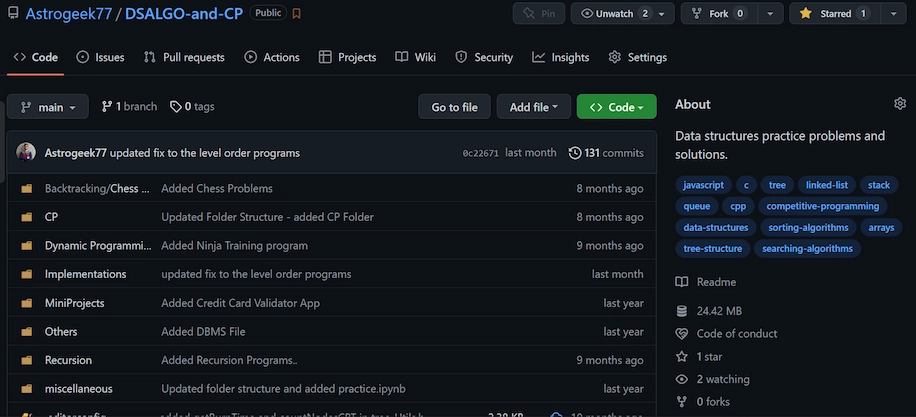916x417 pixels.
Task: Click the folder icon of Others row
Action: pos(26,331)
